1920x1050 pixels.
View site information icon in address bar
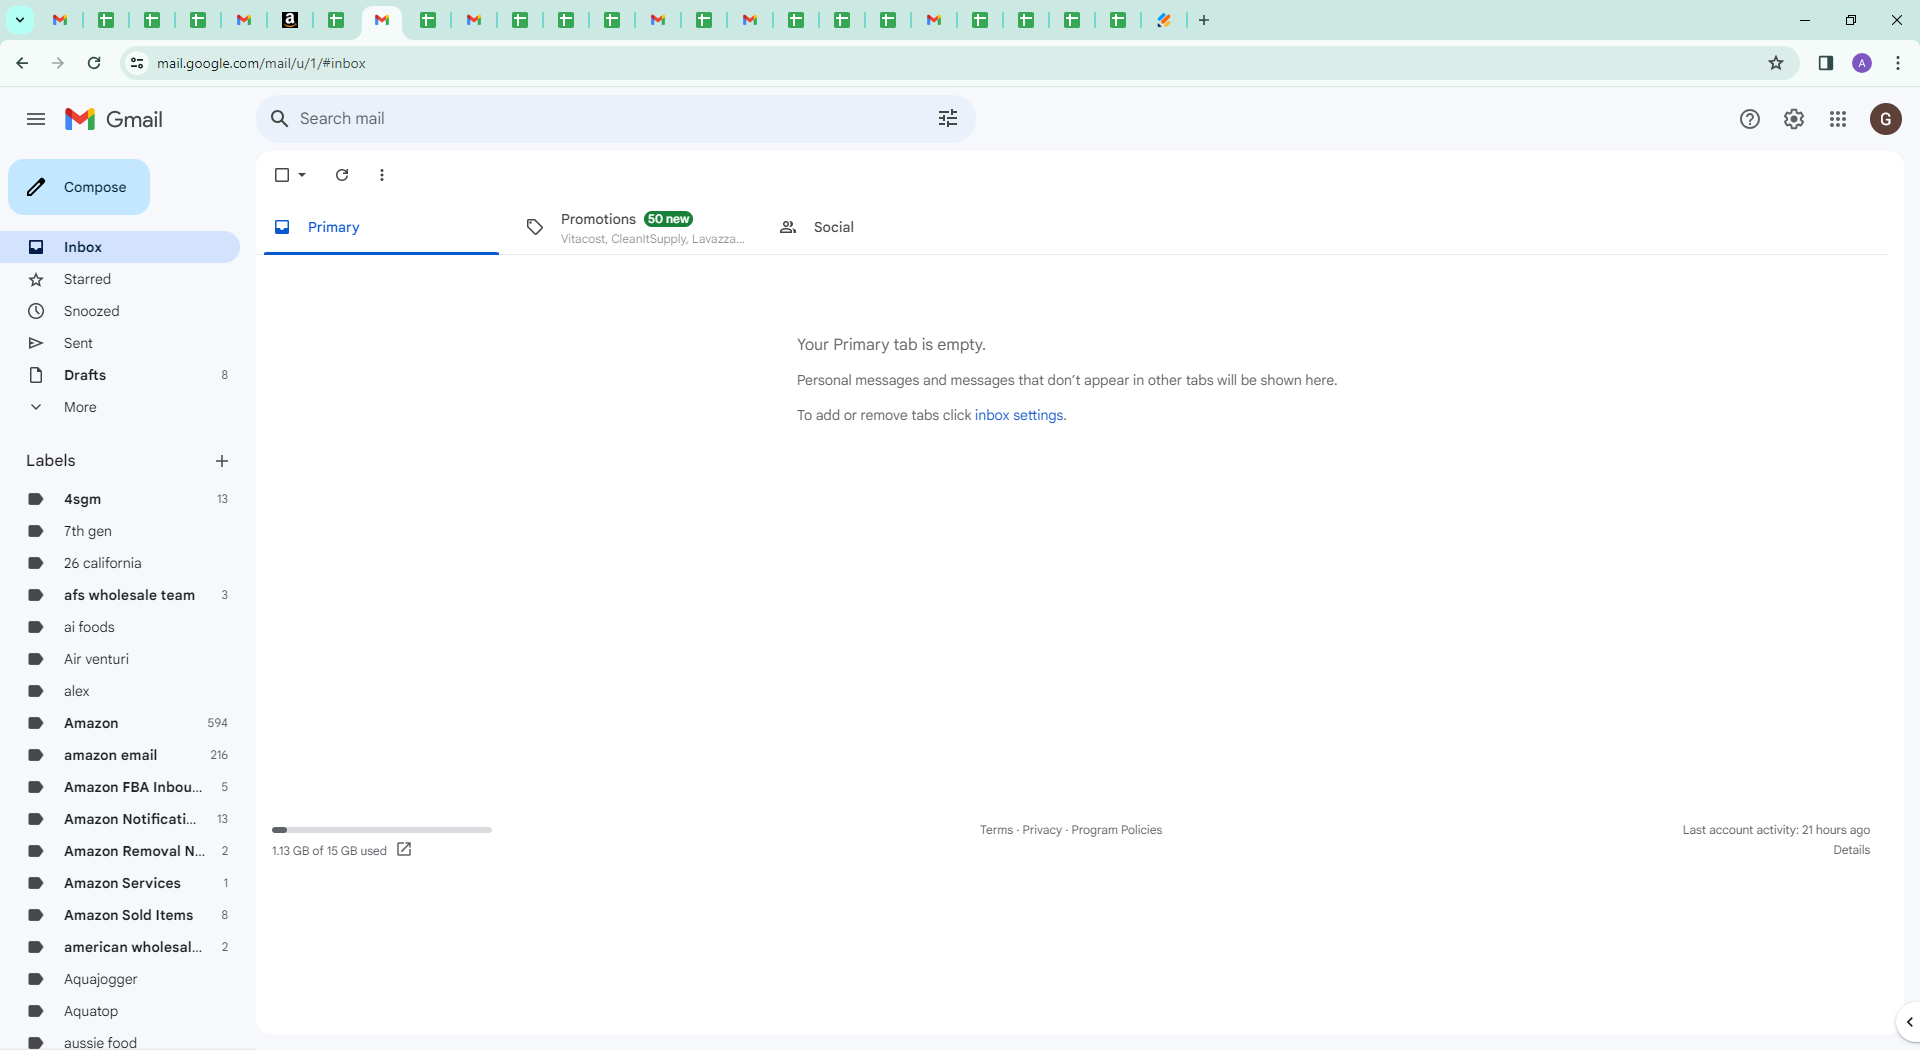(137, 63)
